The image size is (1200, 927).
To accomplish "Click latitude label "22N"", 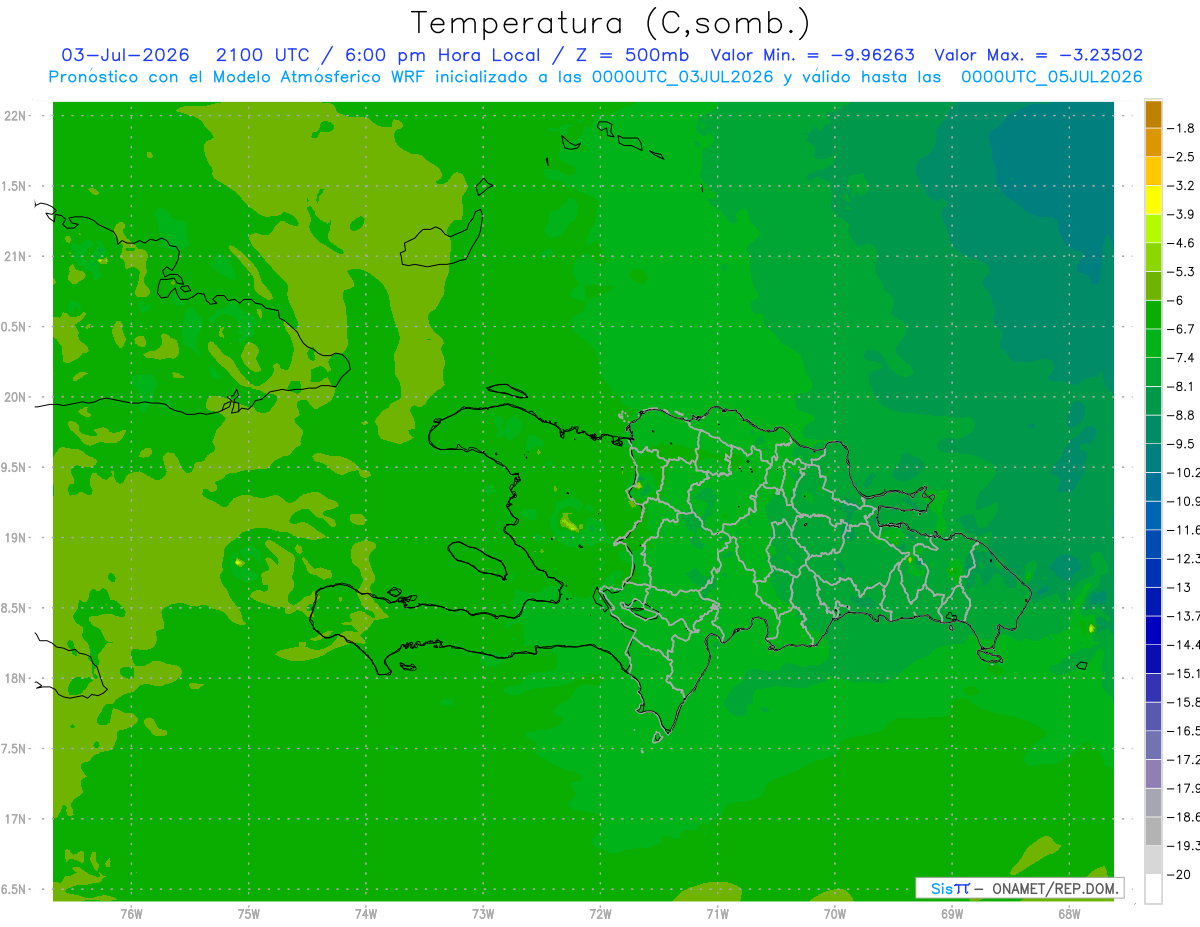I will point(15,116).
